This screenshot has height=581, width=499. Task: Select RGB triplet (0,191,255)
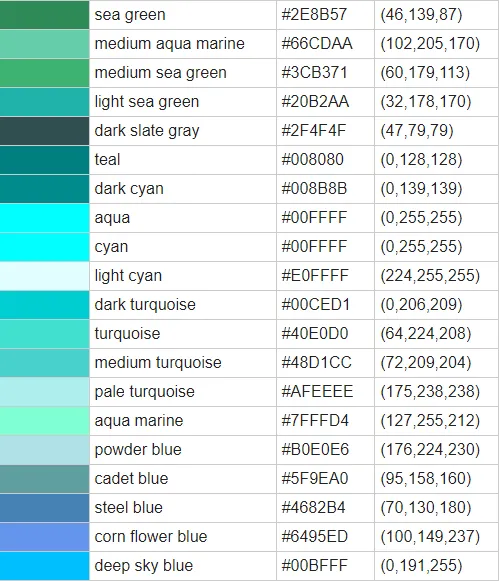coord(421,565)
